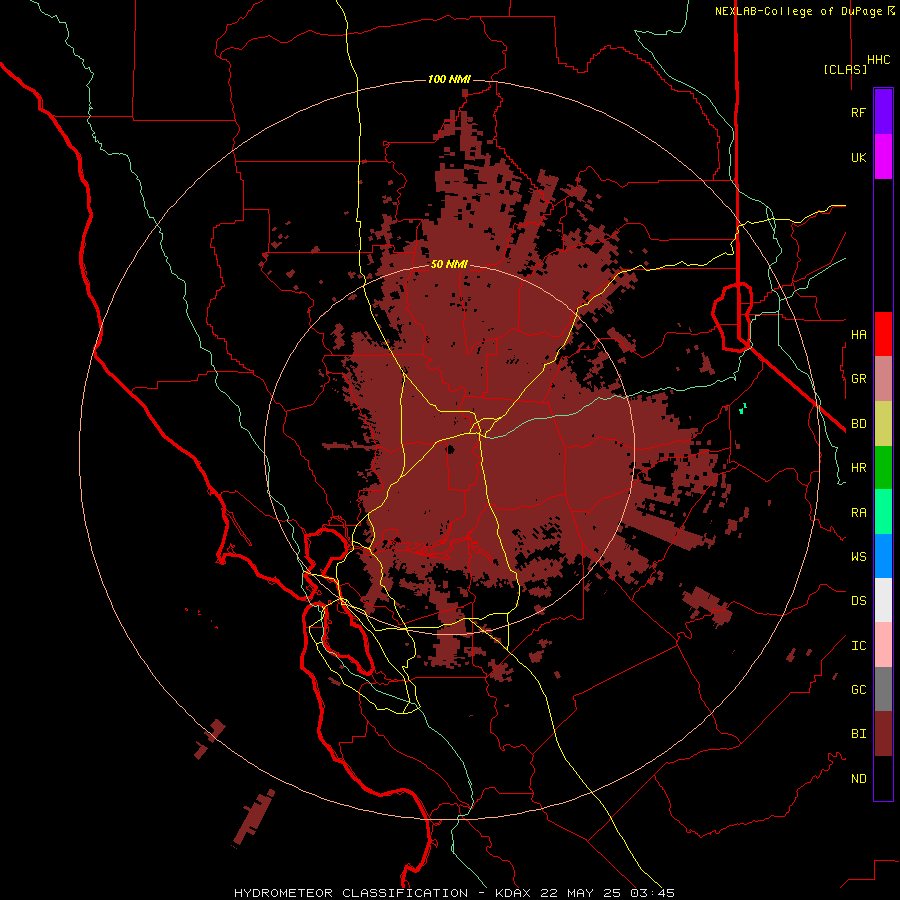Image resolution: width=900 pixels, height=900 pixels.
Task: Select the GR pinkish legend swatch
Action: coord(883,378)
